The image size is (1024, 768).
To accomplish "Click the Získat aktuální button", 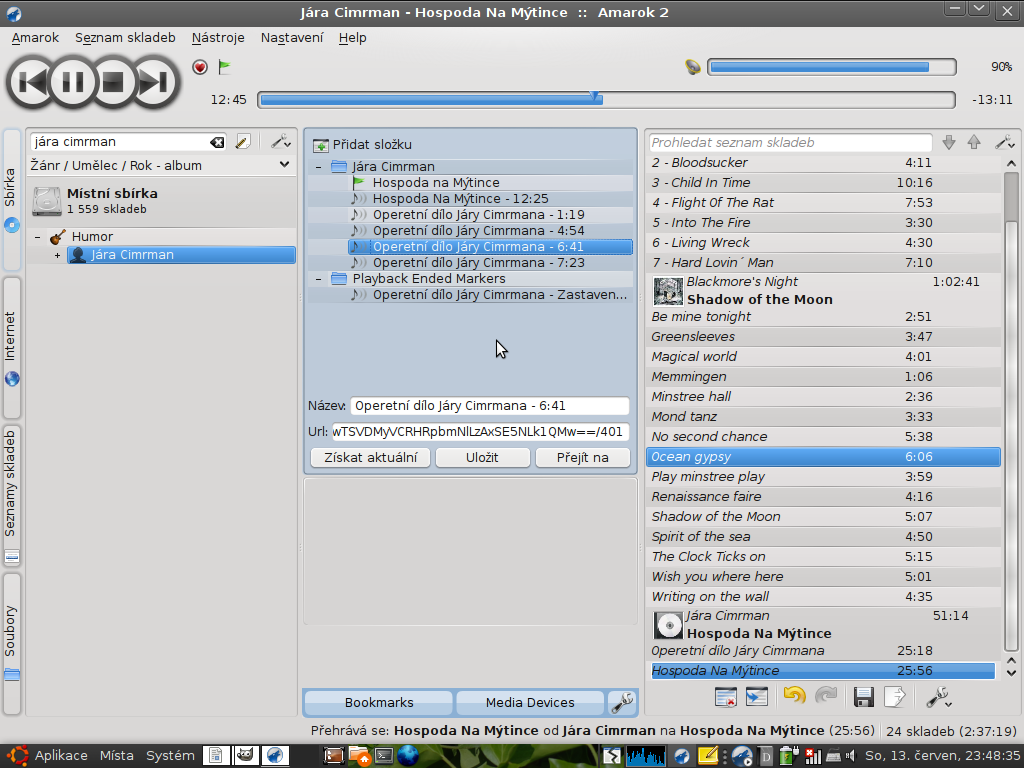I will (370, 457).
